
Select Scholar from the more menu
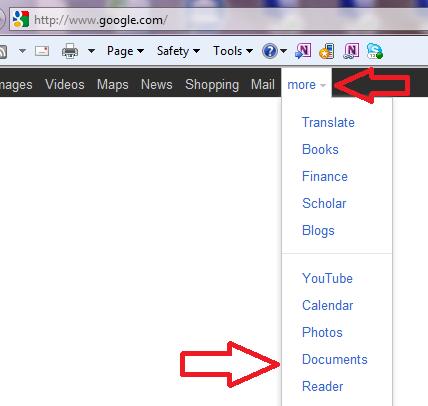[324, 203]
